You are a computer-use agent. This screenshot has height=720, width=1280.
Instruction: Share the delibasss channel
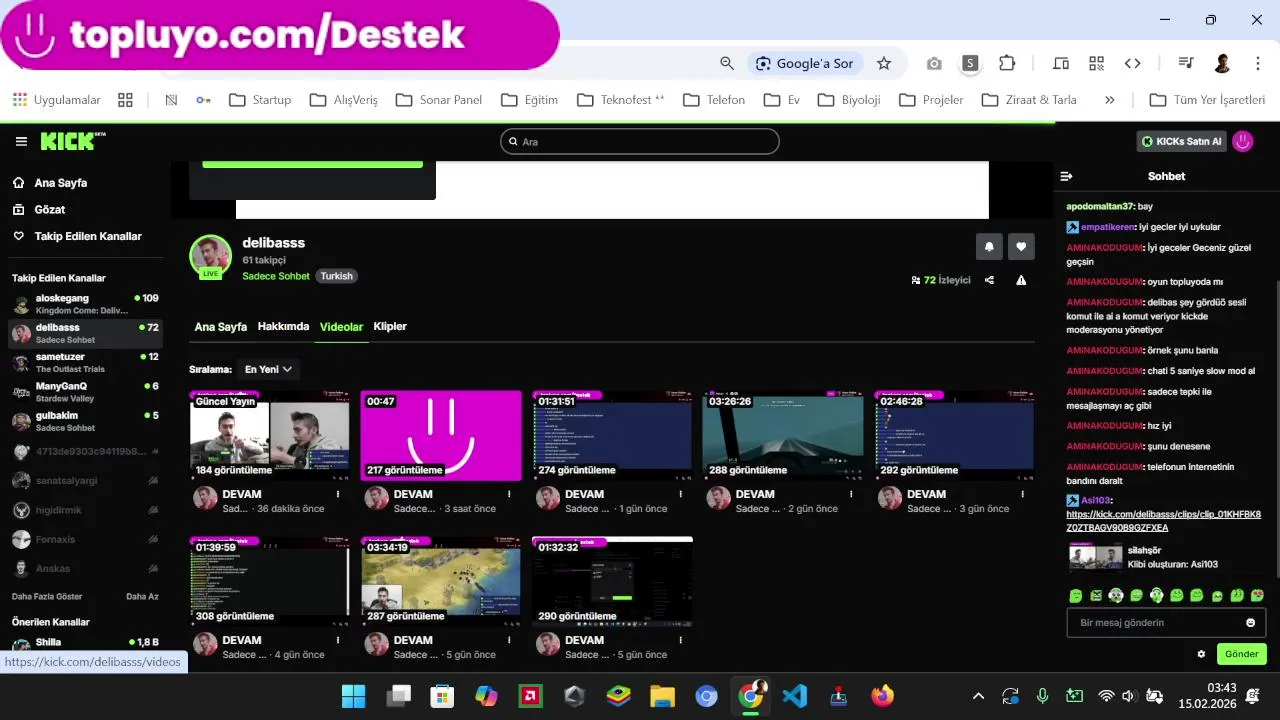point(989,280)
